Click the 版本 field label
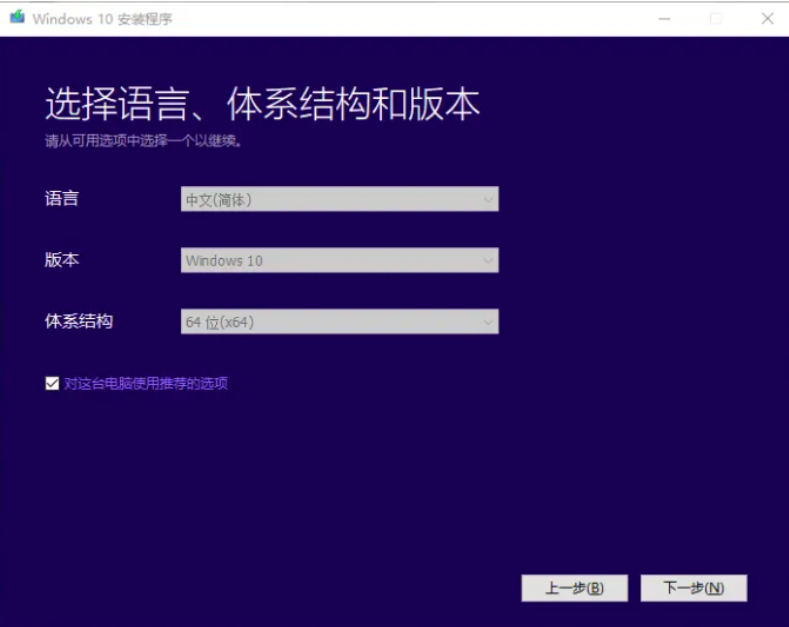This screenshot has width=789, height=627. click(62, 260)
